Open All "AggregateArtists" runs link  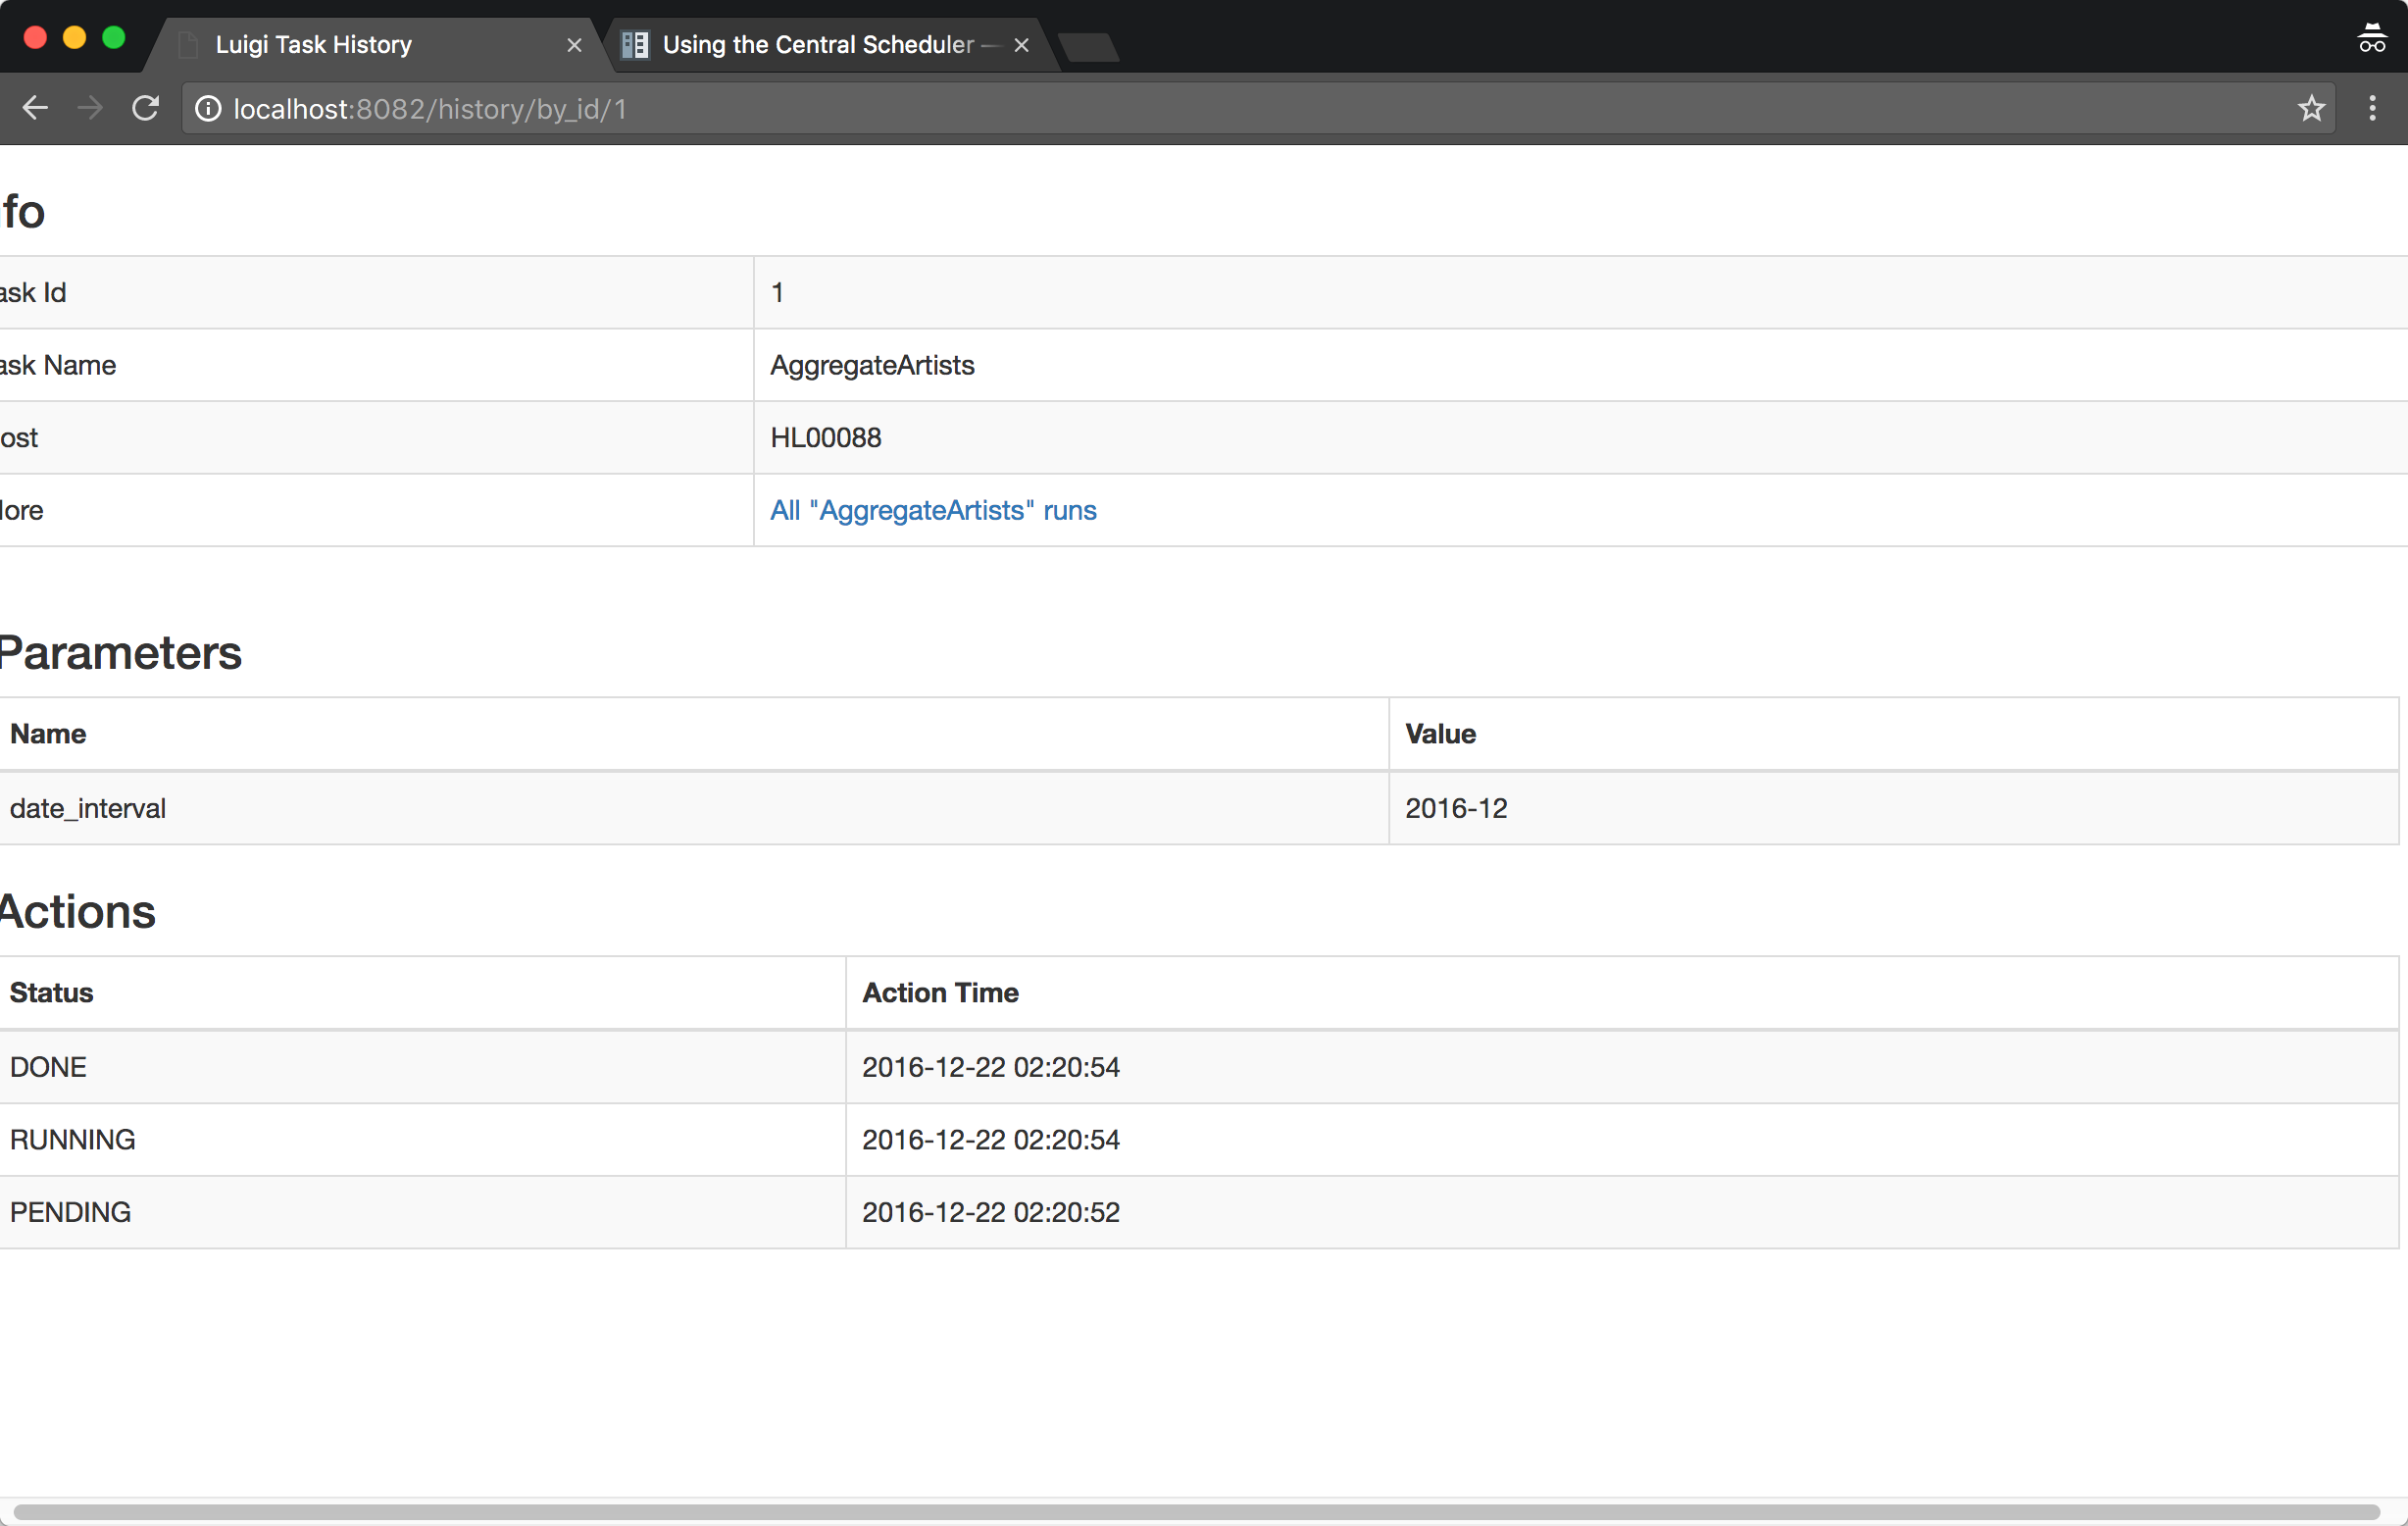tap(932, 510)
